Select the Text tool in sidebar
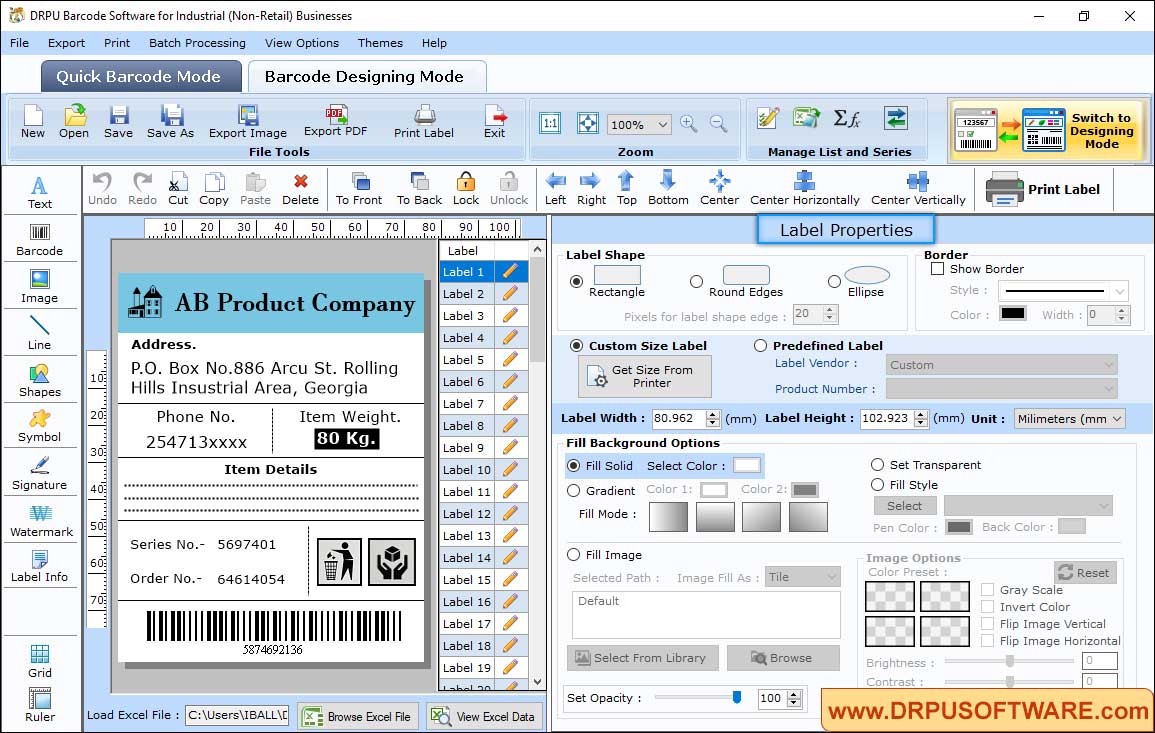This screenshot has width=1155, height=733. click(40, 192)
